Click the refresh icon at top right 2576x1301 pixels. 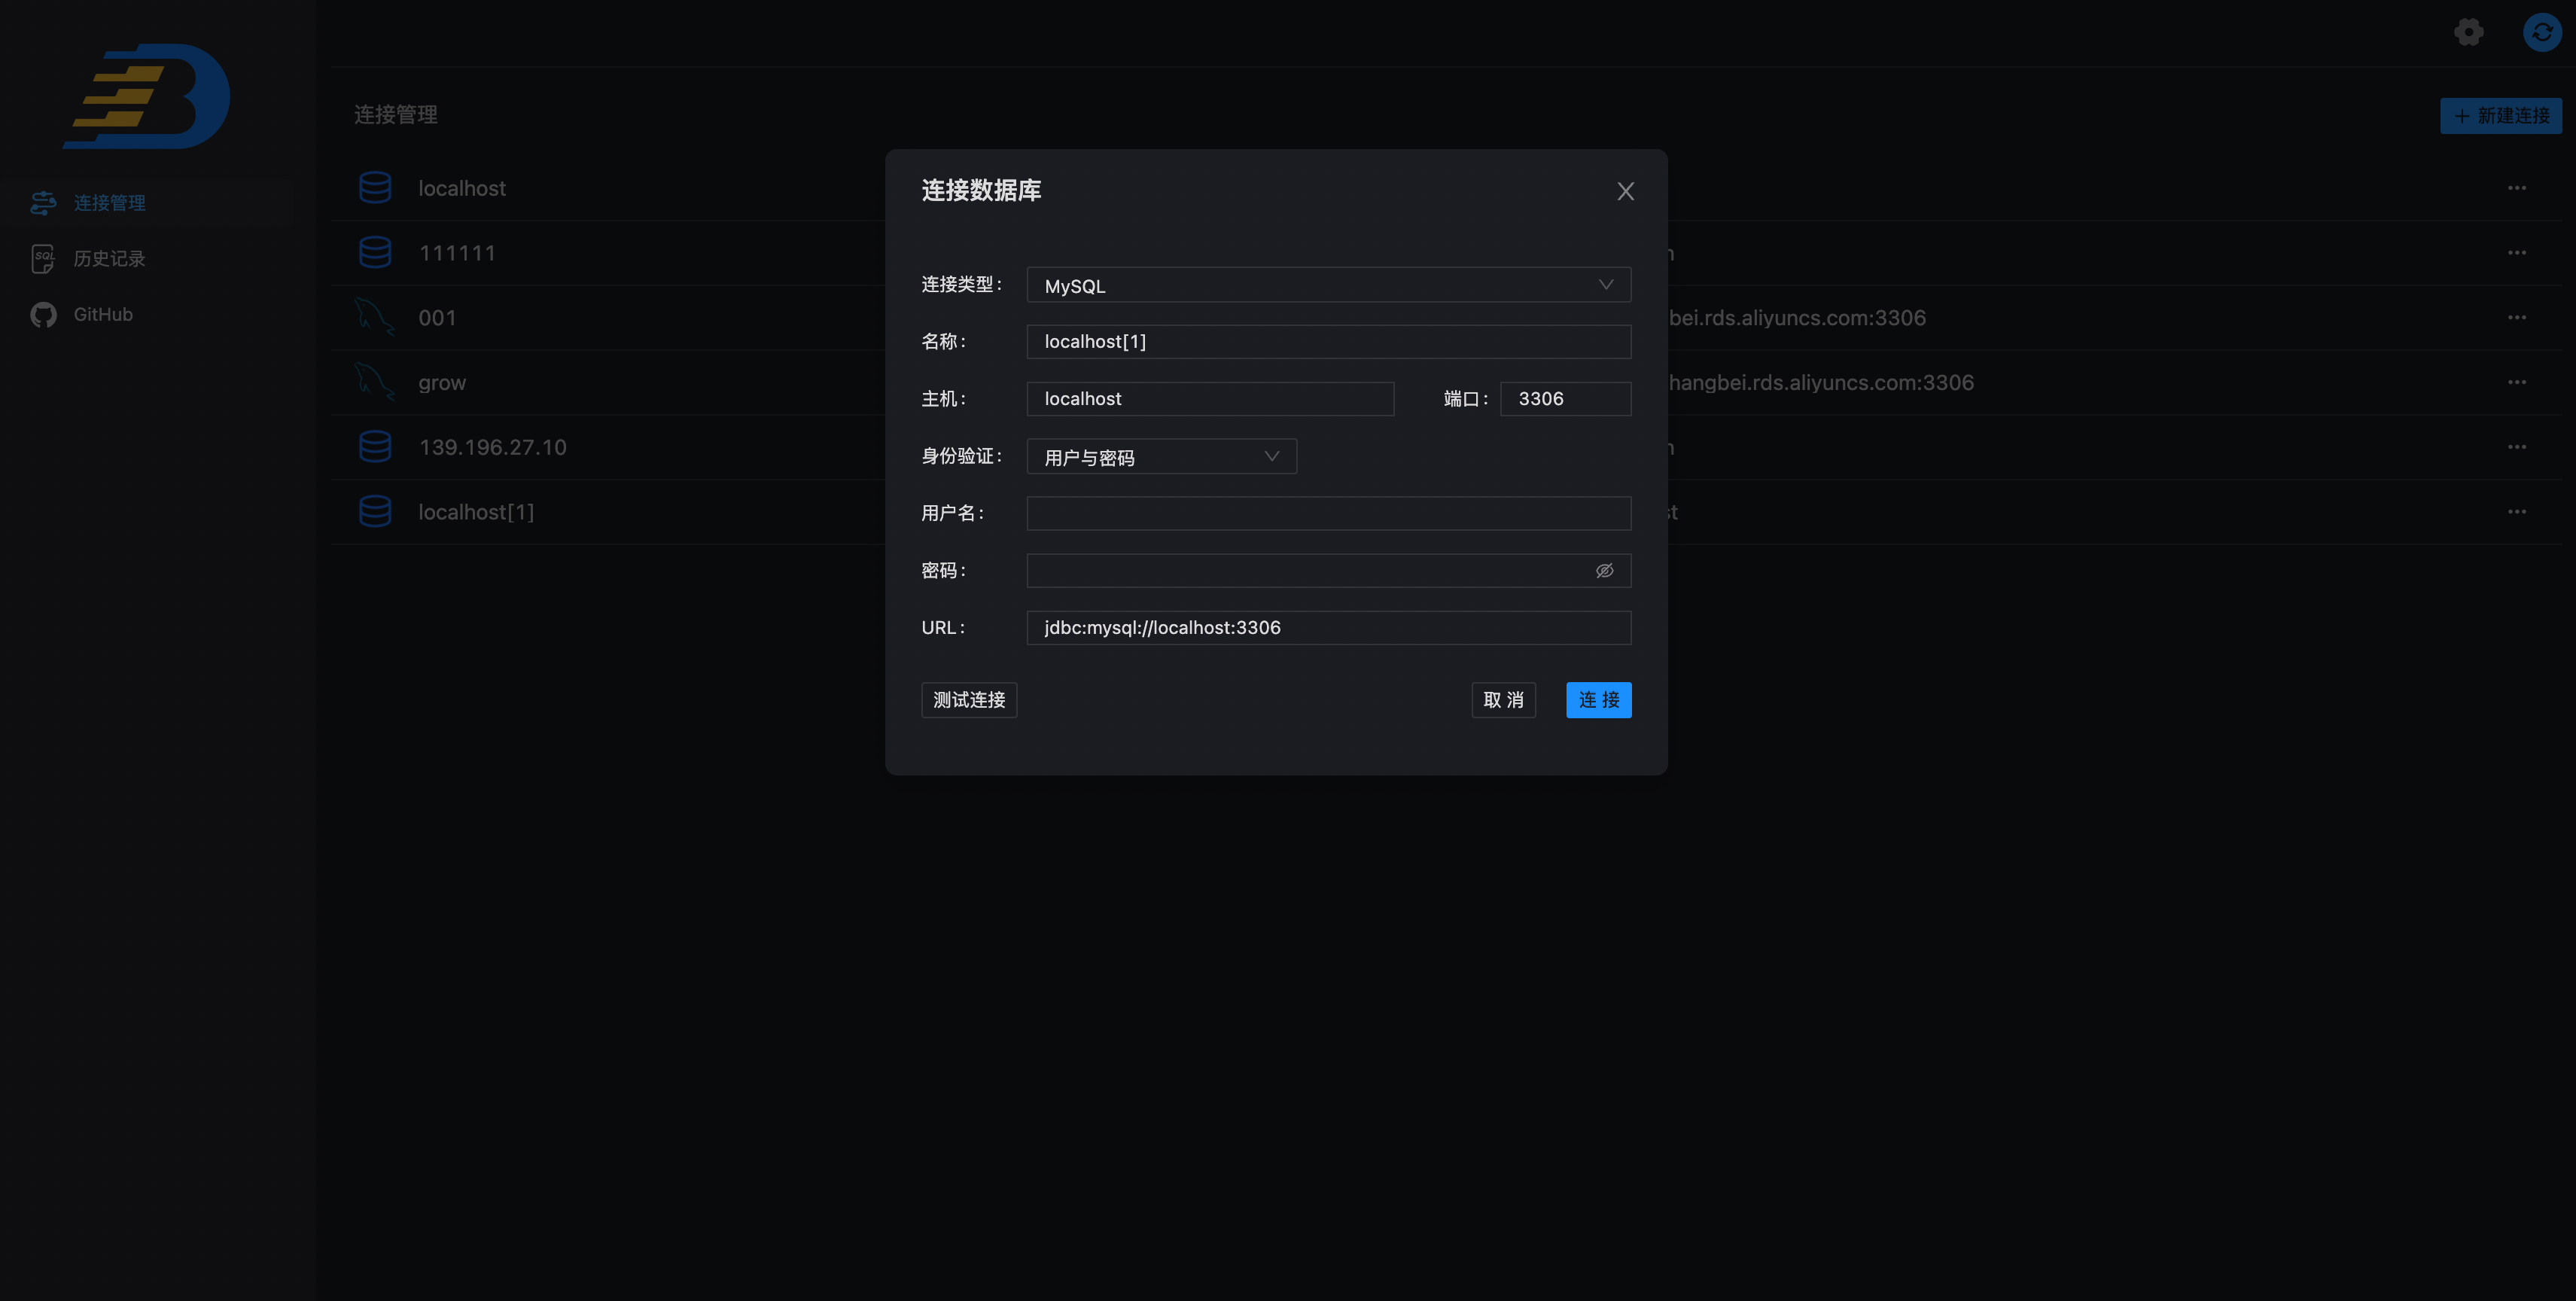pyautogui.click(x=2541, y=32)
